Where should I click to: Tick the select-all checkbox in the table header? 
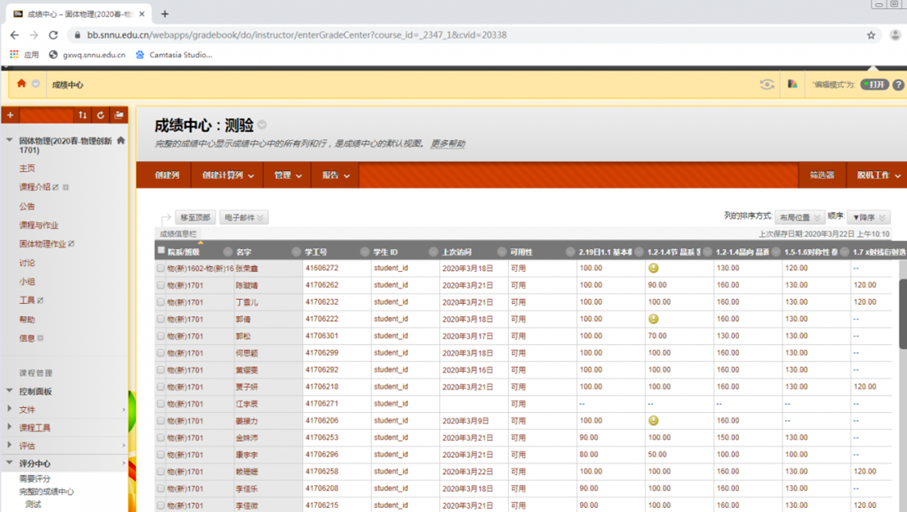pos(161,251)
